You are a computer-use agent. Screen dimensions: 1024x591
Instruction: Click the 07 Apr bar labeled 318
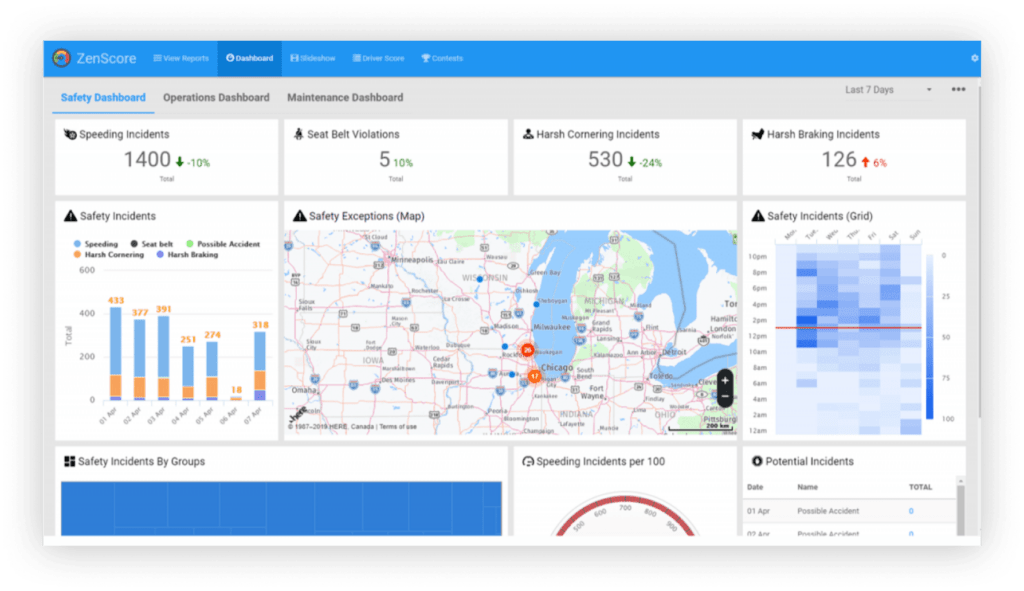[x=260, y=366]
